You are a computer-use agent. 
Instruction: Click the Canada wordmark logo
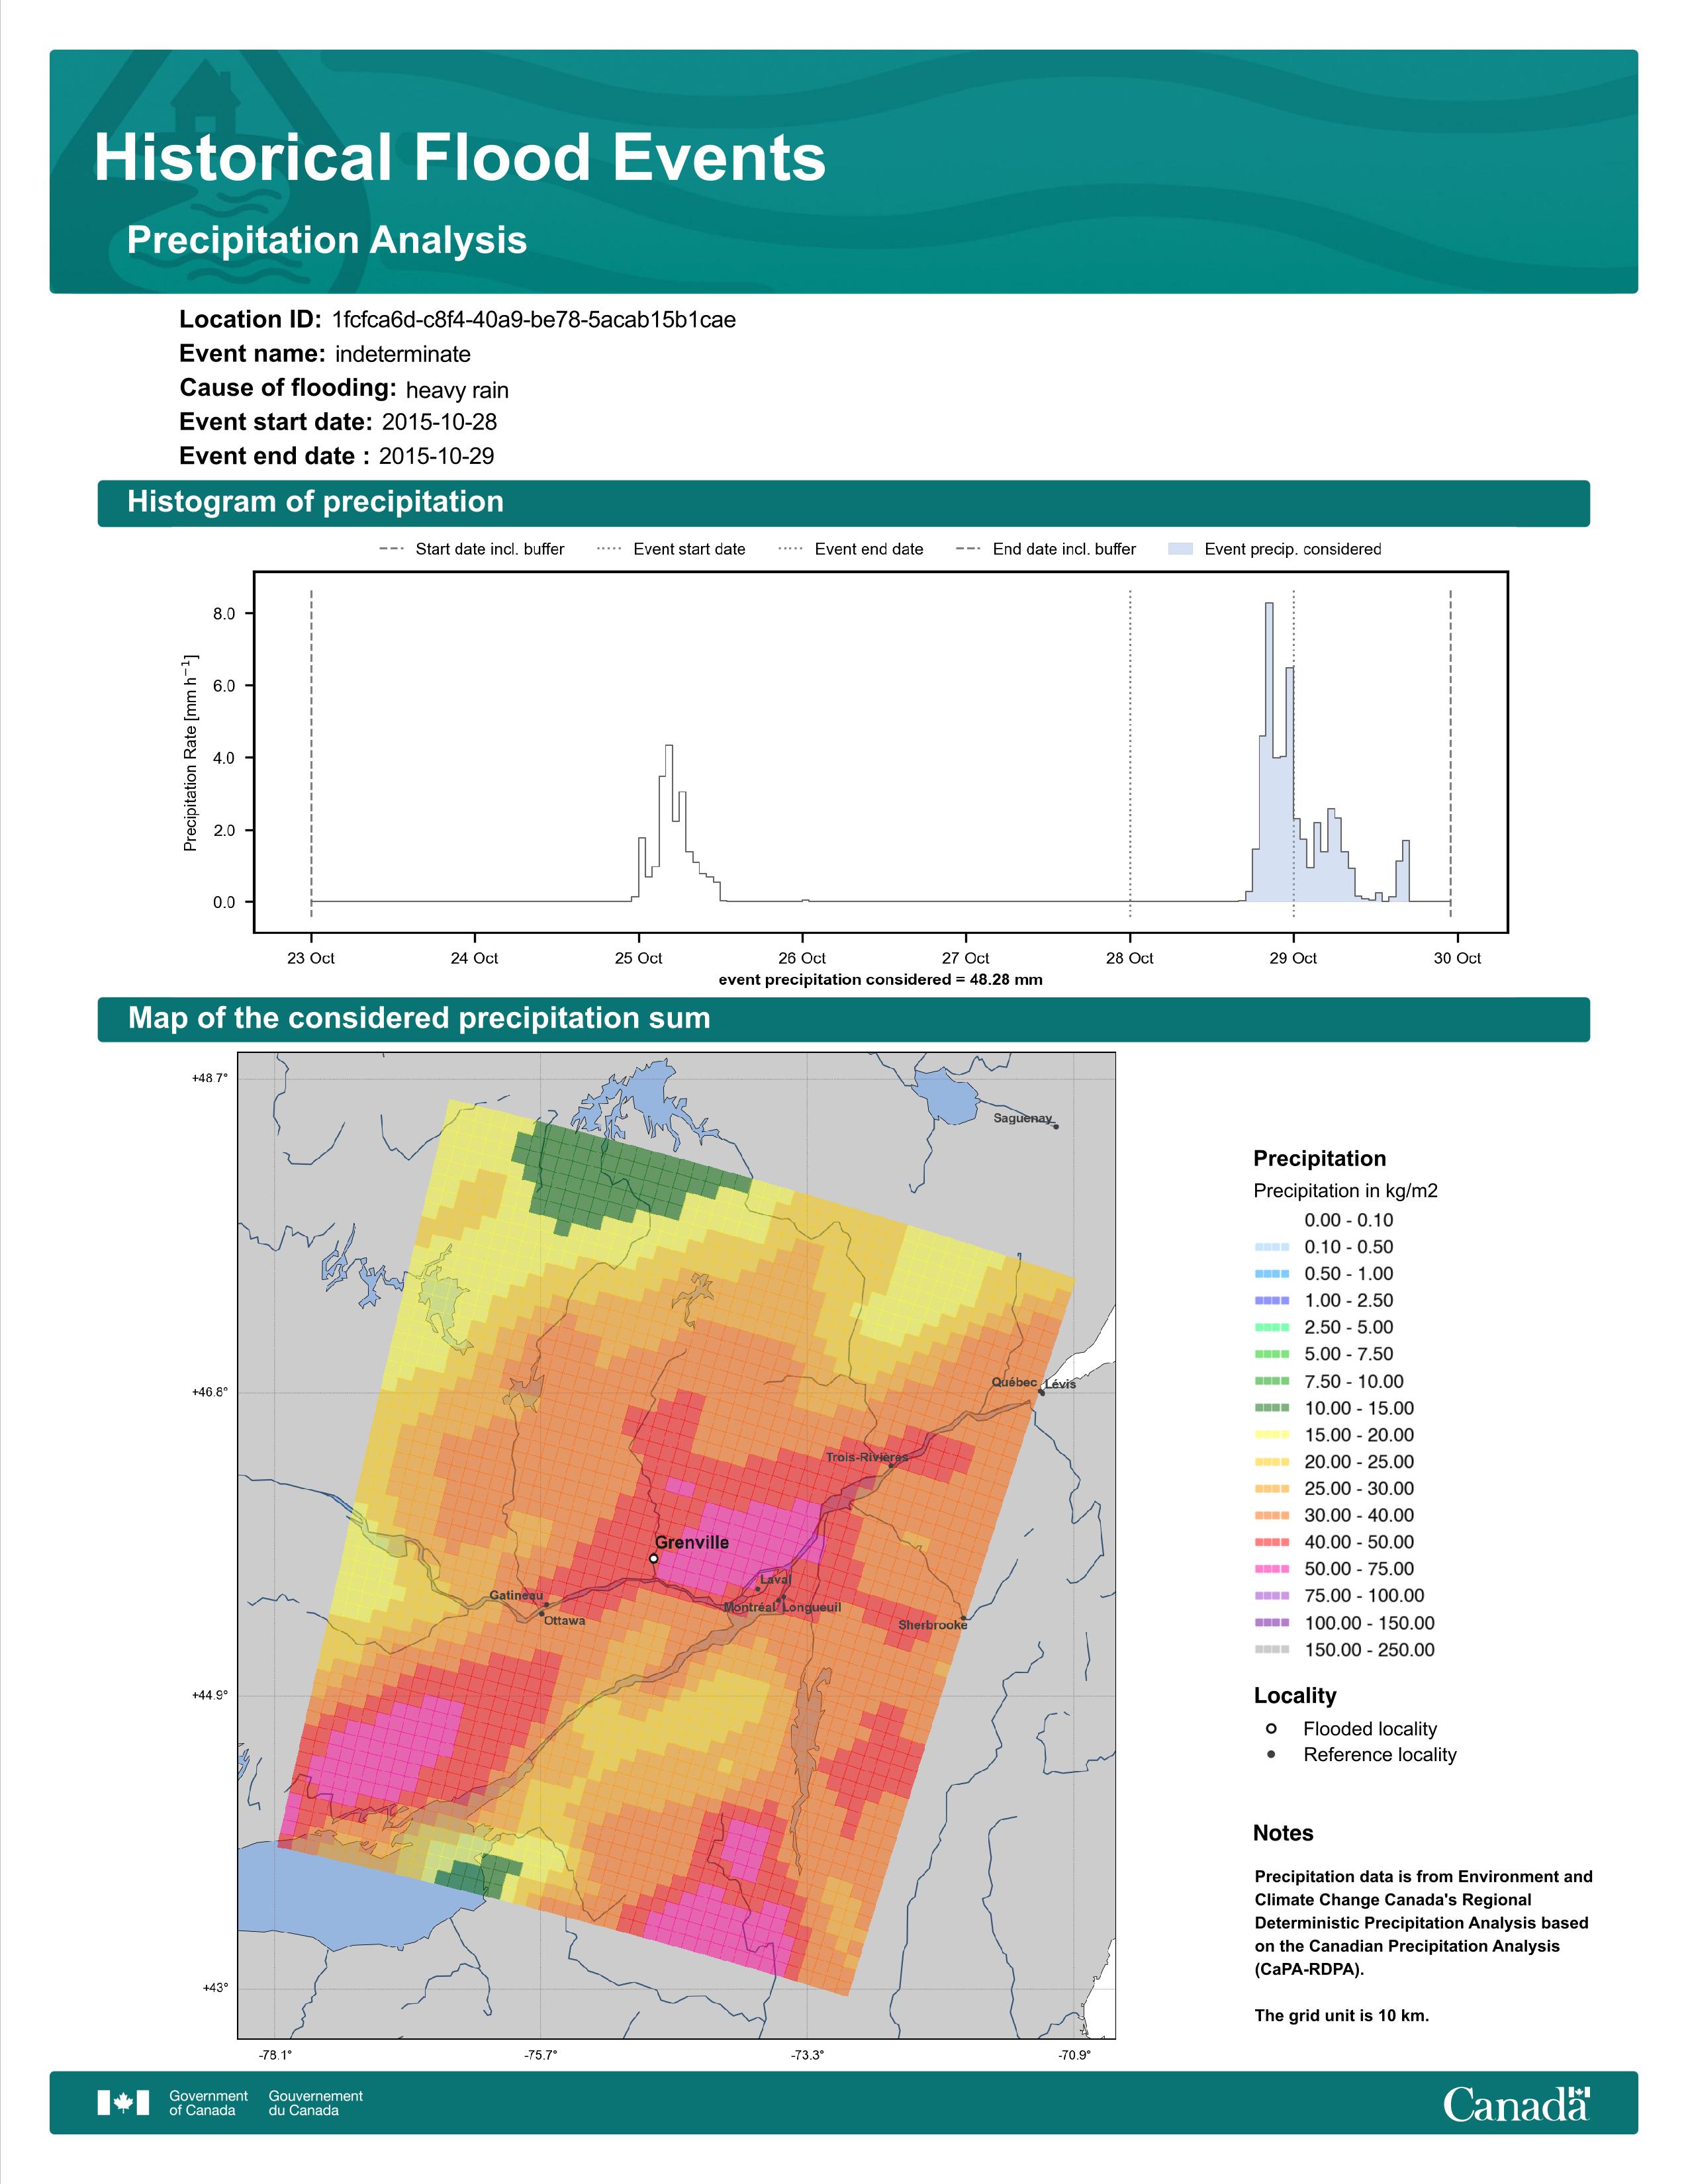point(1516,2103)
